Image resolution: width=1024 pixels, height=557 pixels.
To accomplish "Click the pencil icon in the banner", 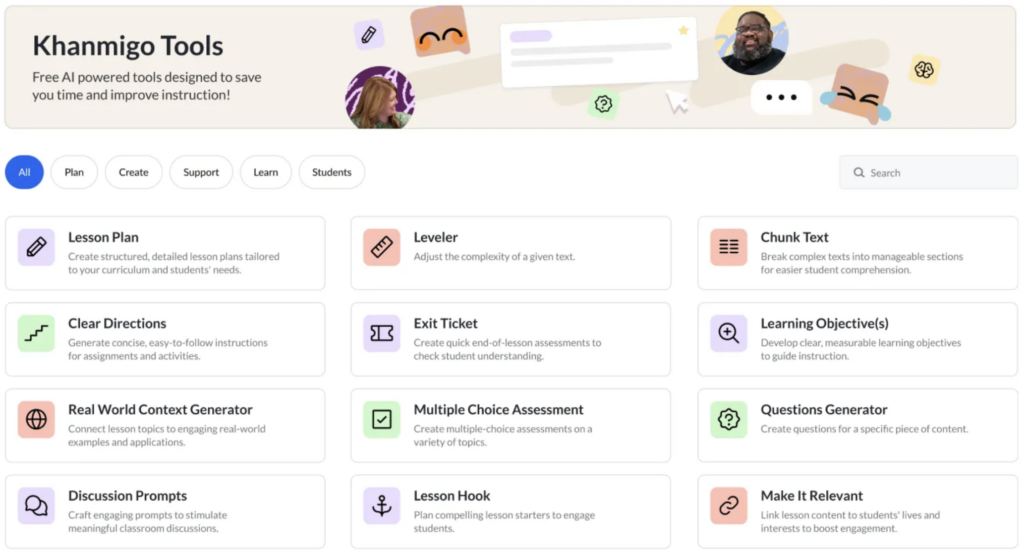I will coord(369,35).
